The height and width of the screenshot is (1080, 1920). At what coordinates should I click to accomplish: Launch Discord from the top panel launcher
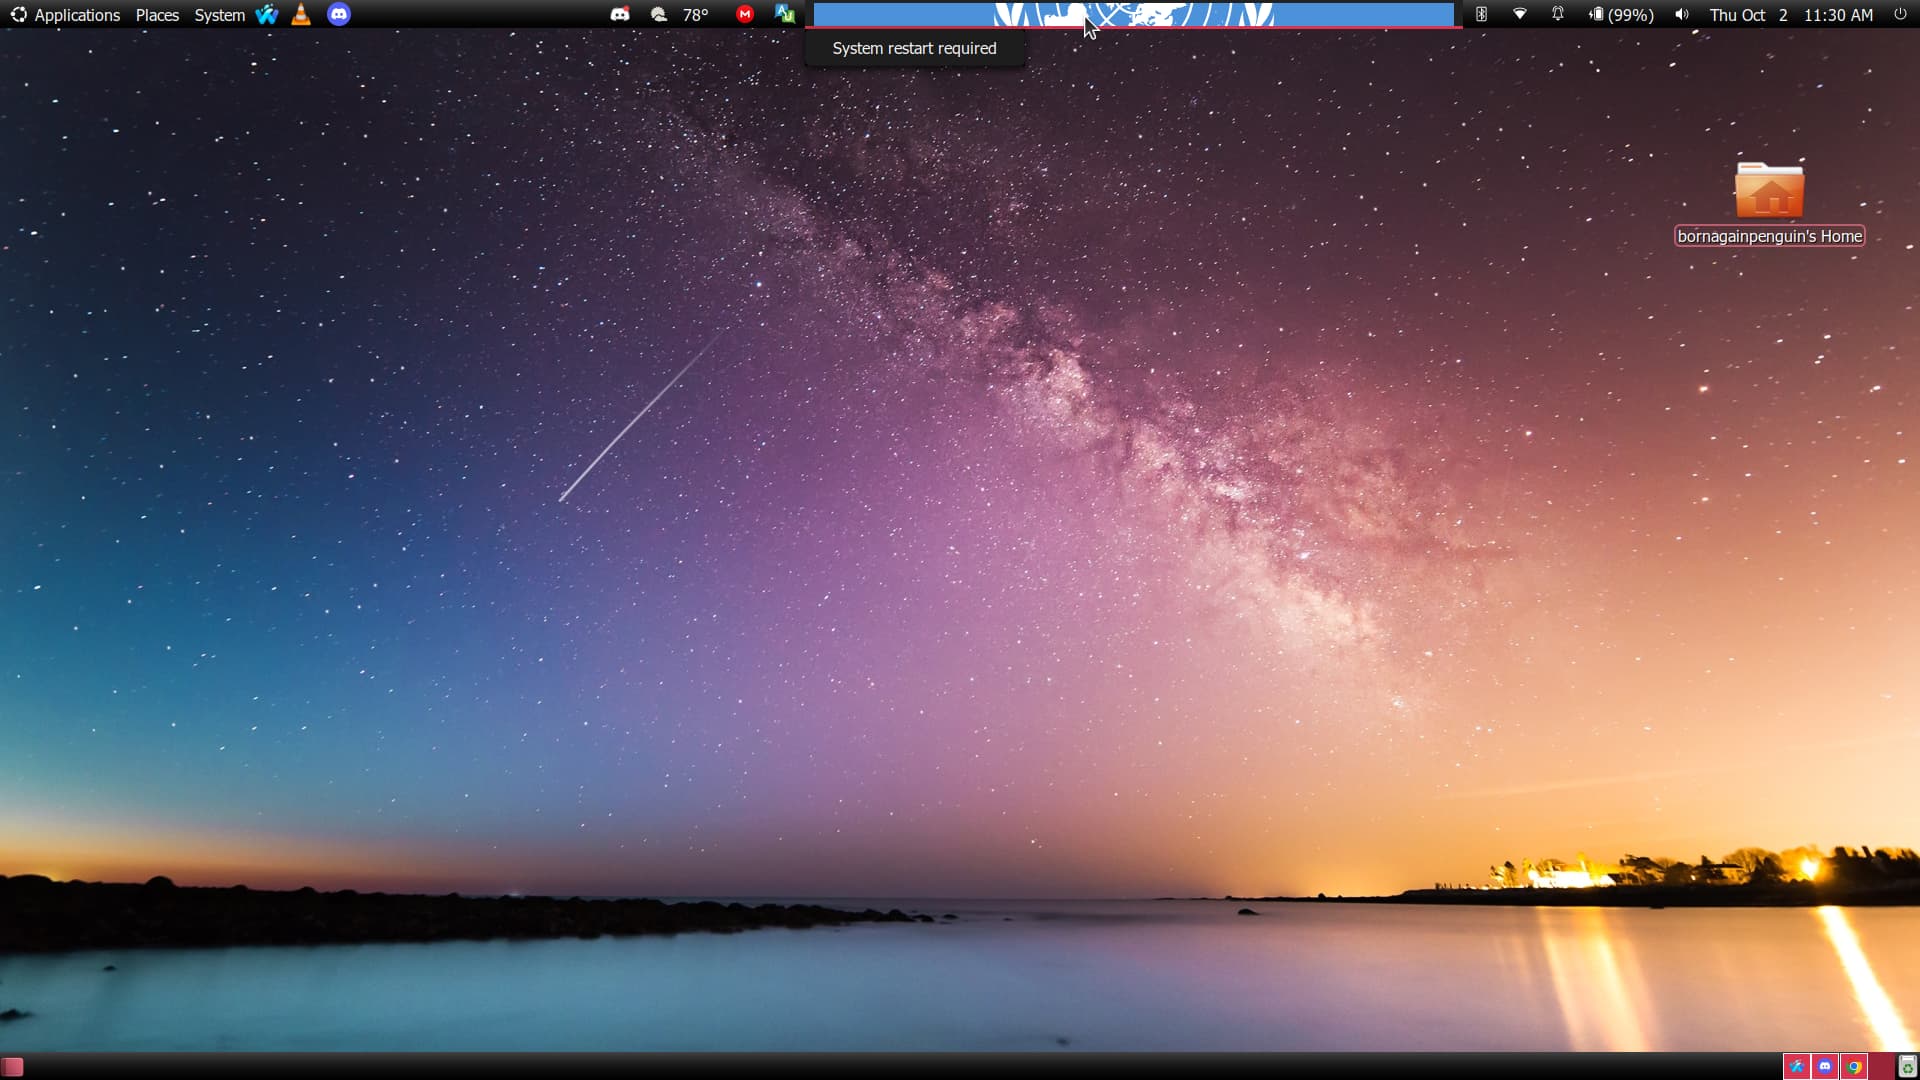[x=339, y=14]
